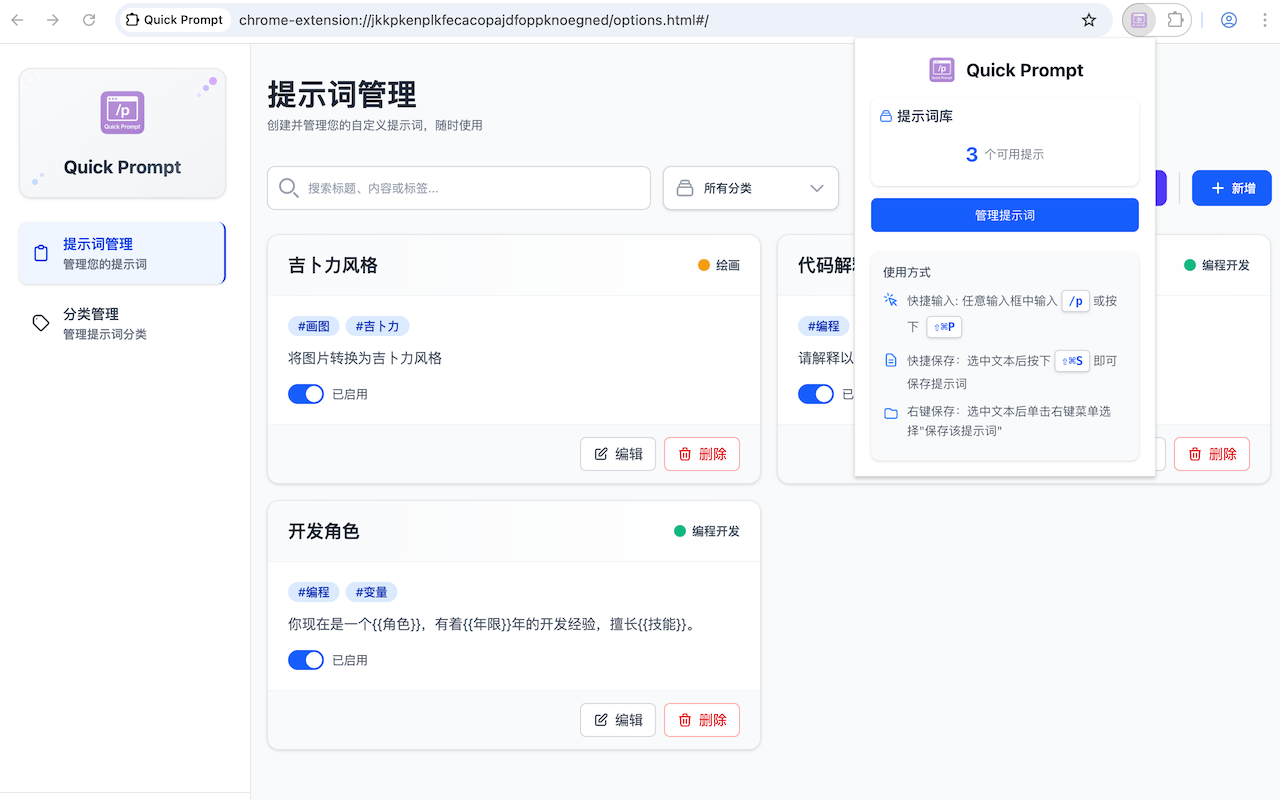The width and height of the screenshot is (1280, 800).
Task: Click the orange dot next to 绘画 category
Action: click(704, 264)
